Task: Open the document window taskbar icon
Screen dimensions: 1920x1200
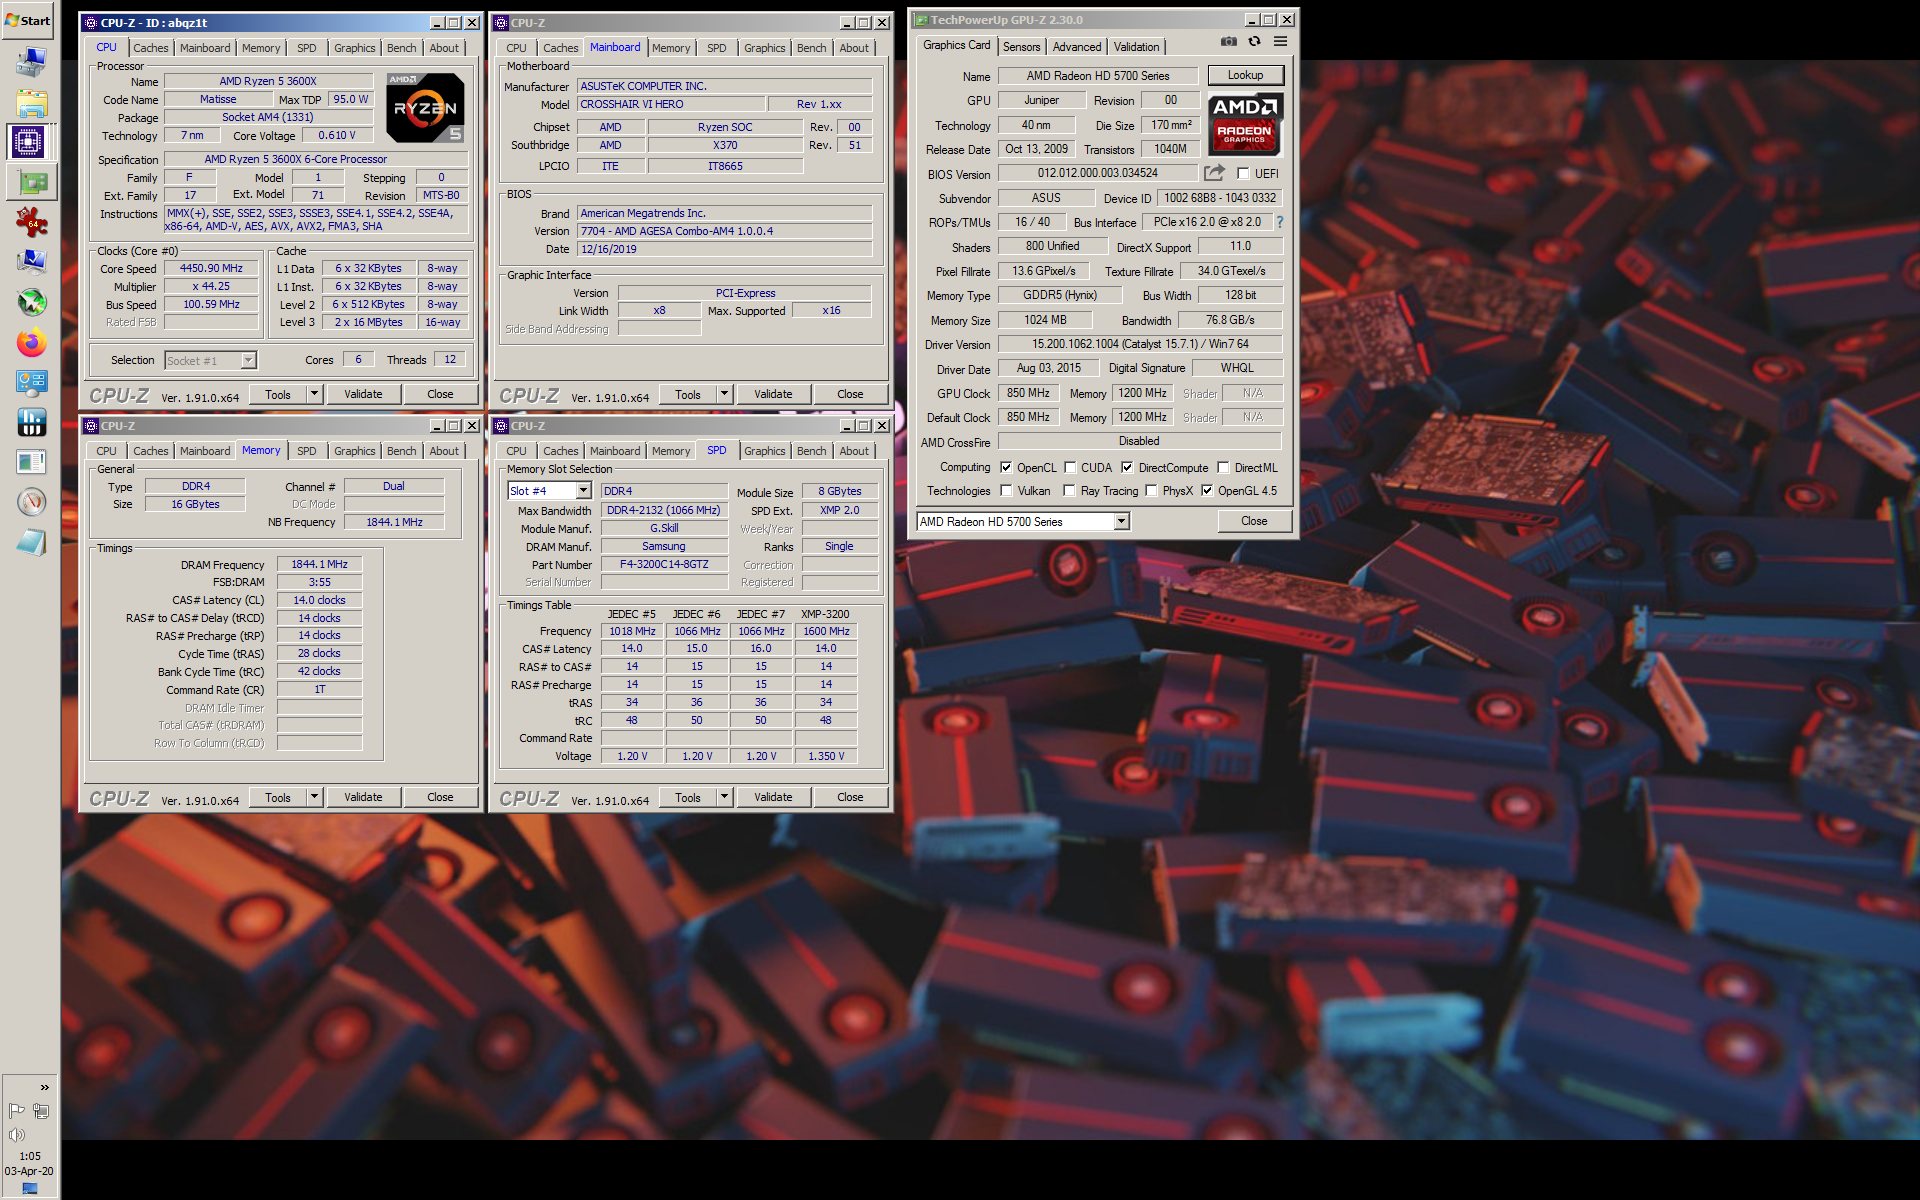Action: coord(31,462)
